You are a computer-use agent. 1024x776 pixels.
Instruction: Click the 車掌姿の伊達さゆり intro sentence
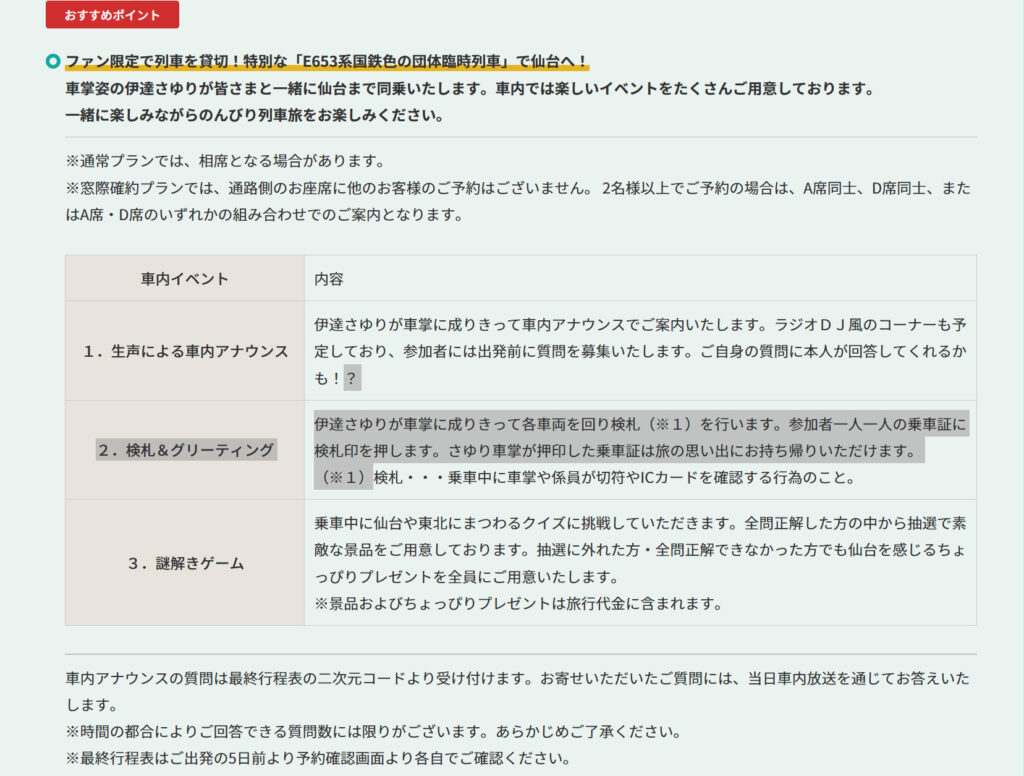[470, 89]
